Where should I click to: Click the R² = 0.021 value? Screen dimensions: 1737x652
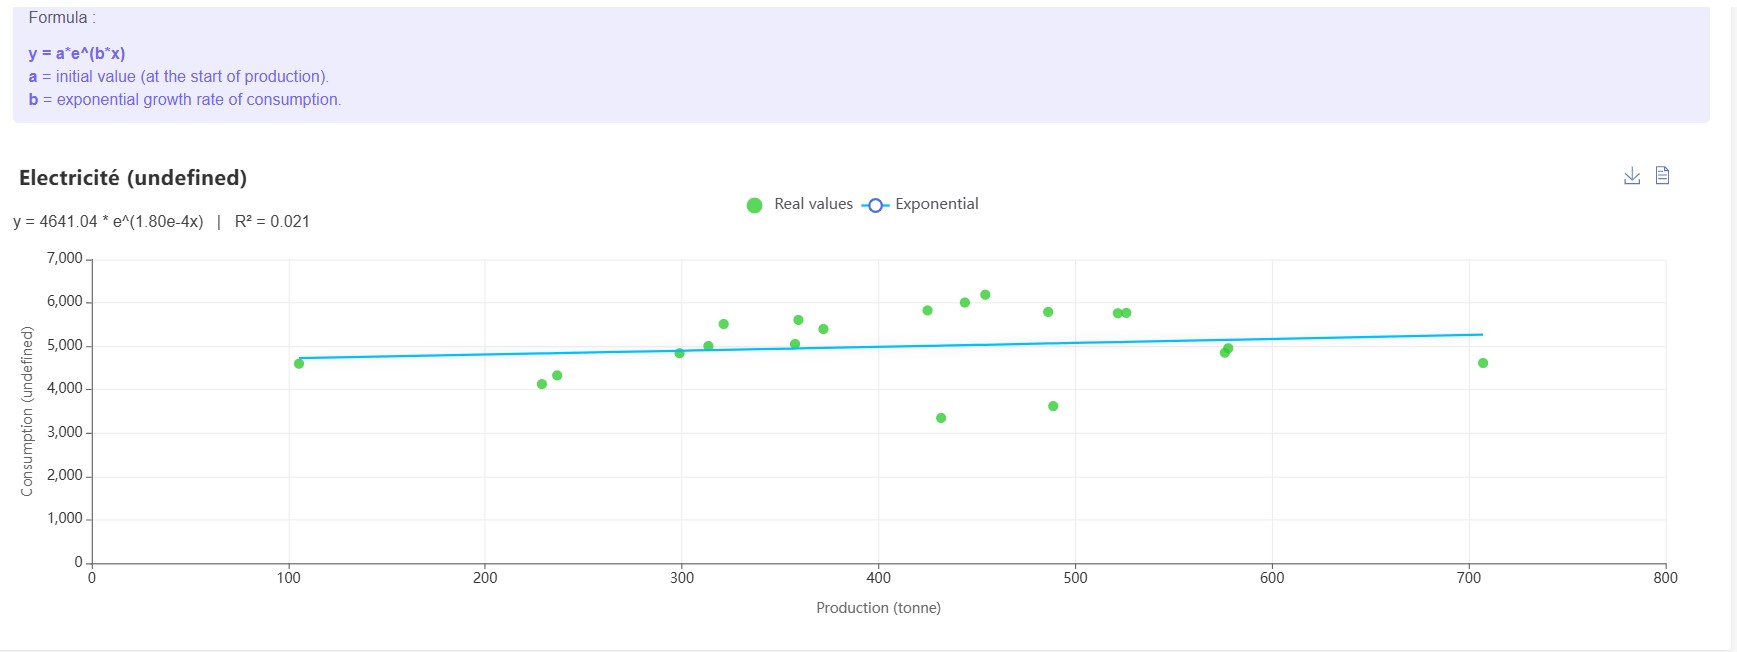[x=272, y=222]
